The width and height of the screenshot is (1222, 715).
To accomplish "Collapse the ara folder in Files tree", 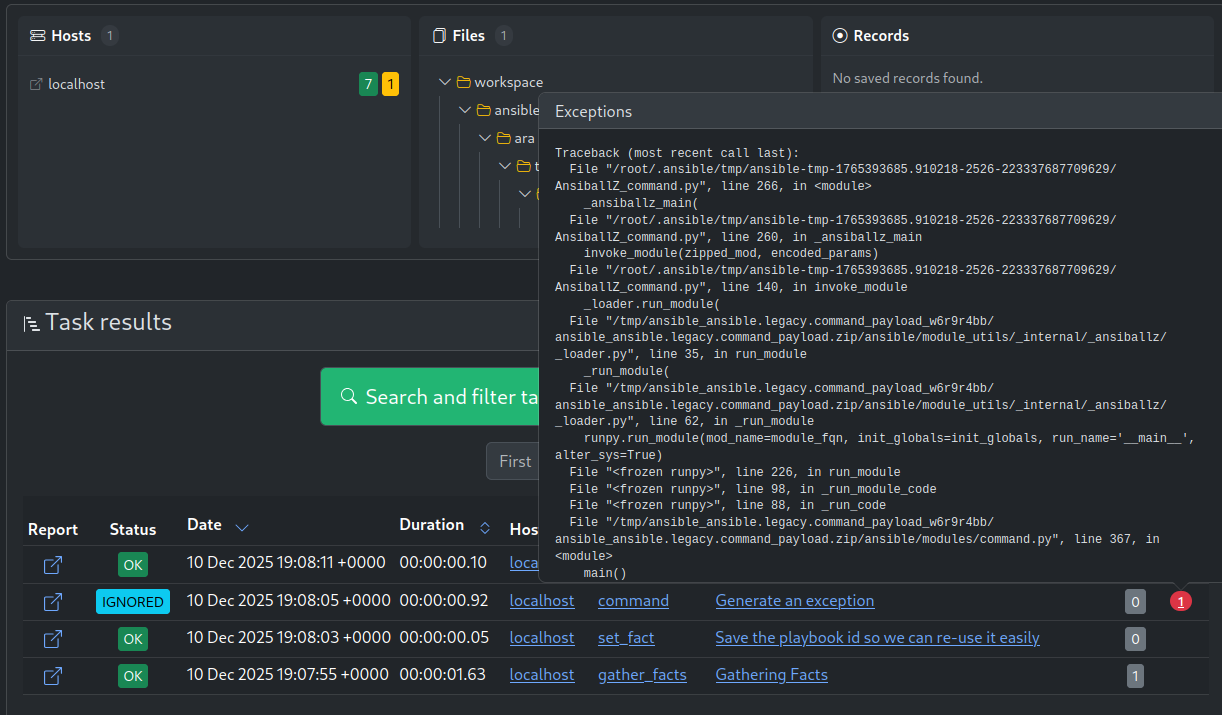I will [x=485, y=138].
